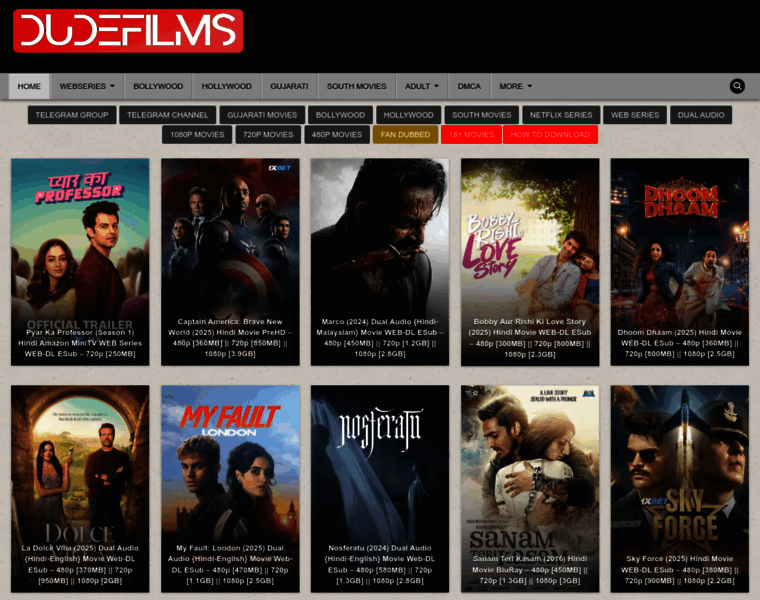Open the Gujarati menu item
The image size is (760, 600).
pos(289,86)
